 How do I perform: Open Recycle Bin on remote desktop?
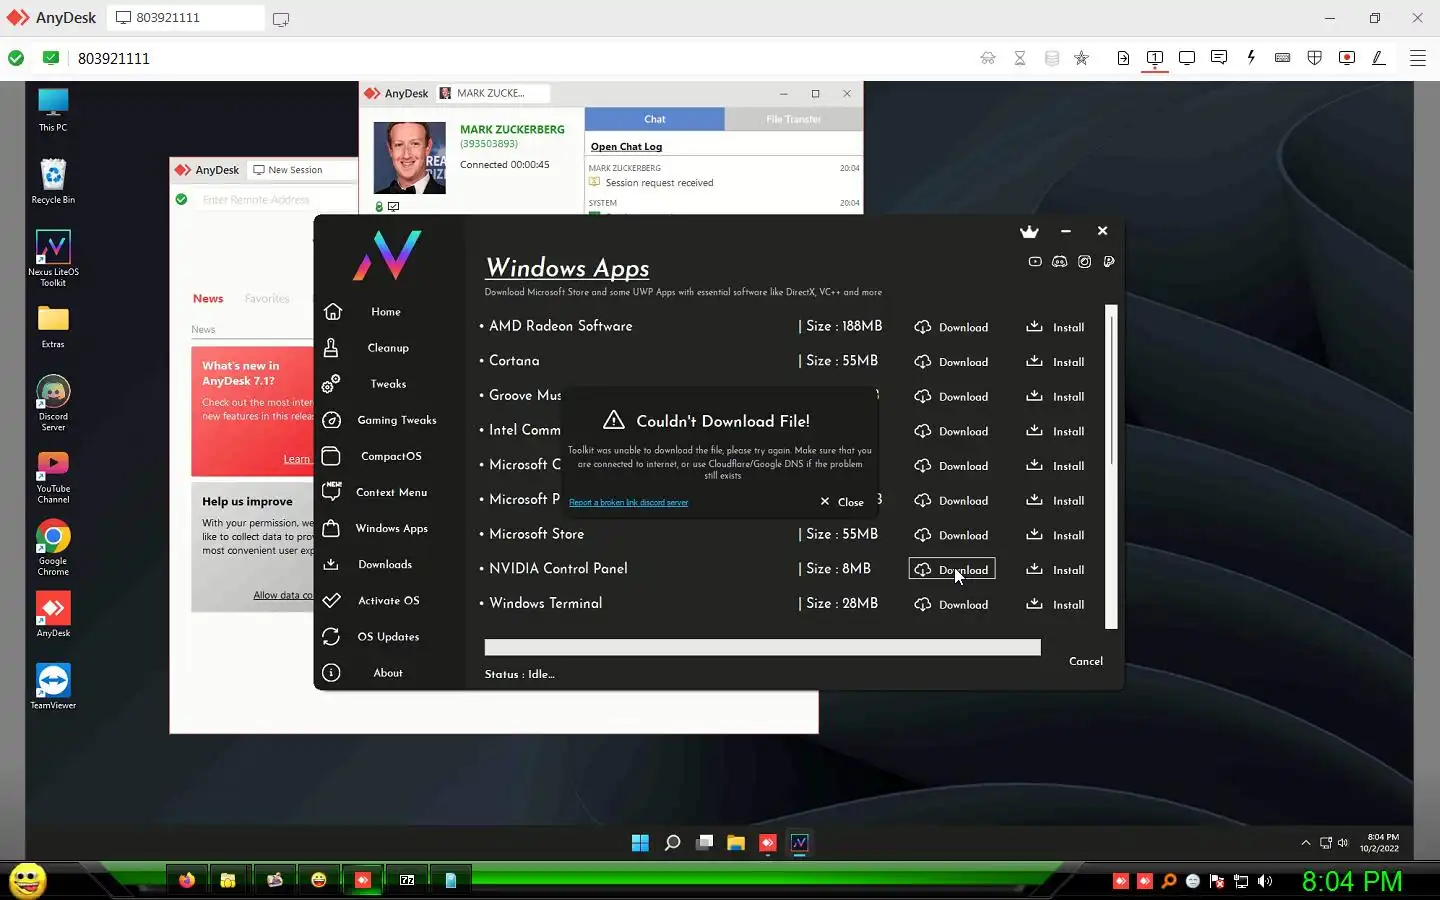point(53,181)
